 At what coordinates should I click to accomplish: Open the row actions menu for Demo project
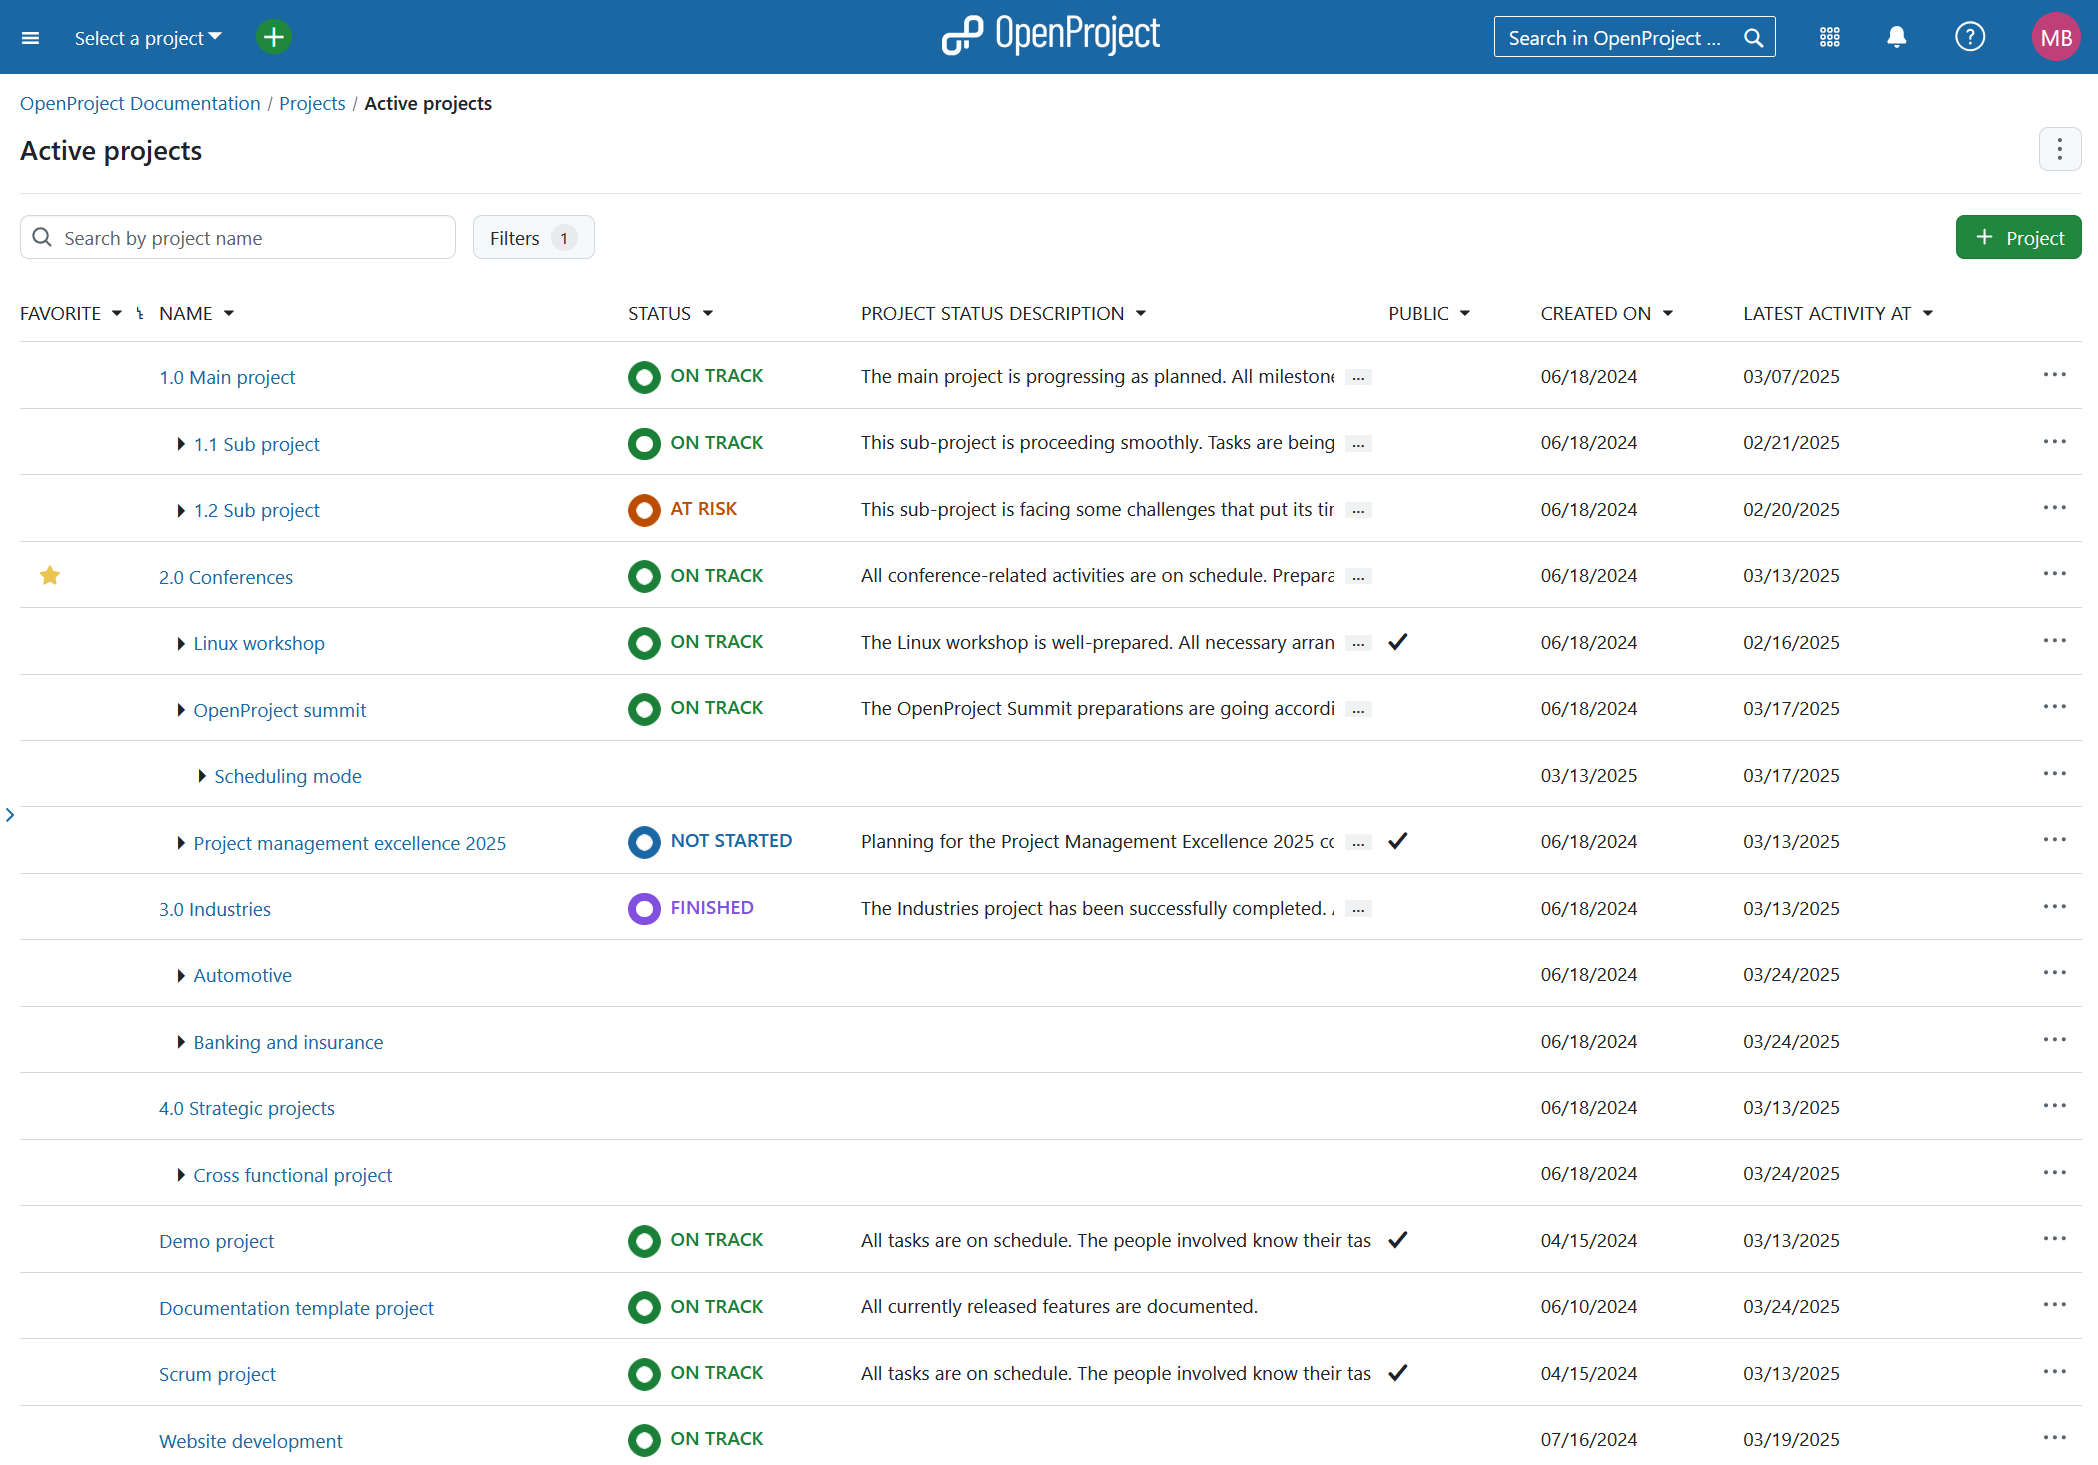pyautogui.click(x=2054, y=1240)
